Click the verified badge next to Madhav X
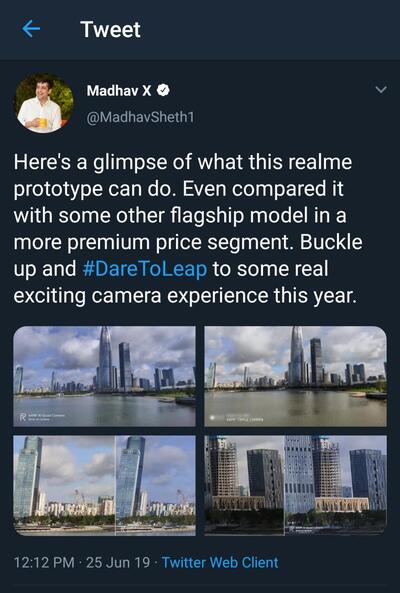This screenshot has height=593, width=400. click(x=163, y=90)
